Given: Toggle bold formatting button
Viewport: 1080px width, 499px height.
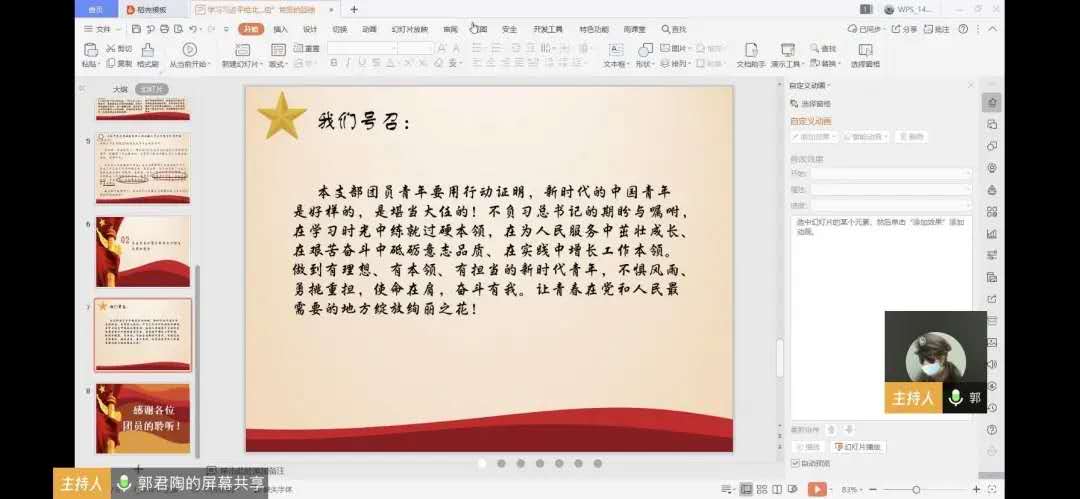Looking at the screenshot, I should tap(334, 63).
